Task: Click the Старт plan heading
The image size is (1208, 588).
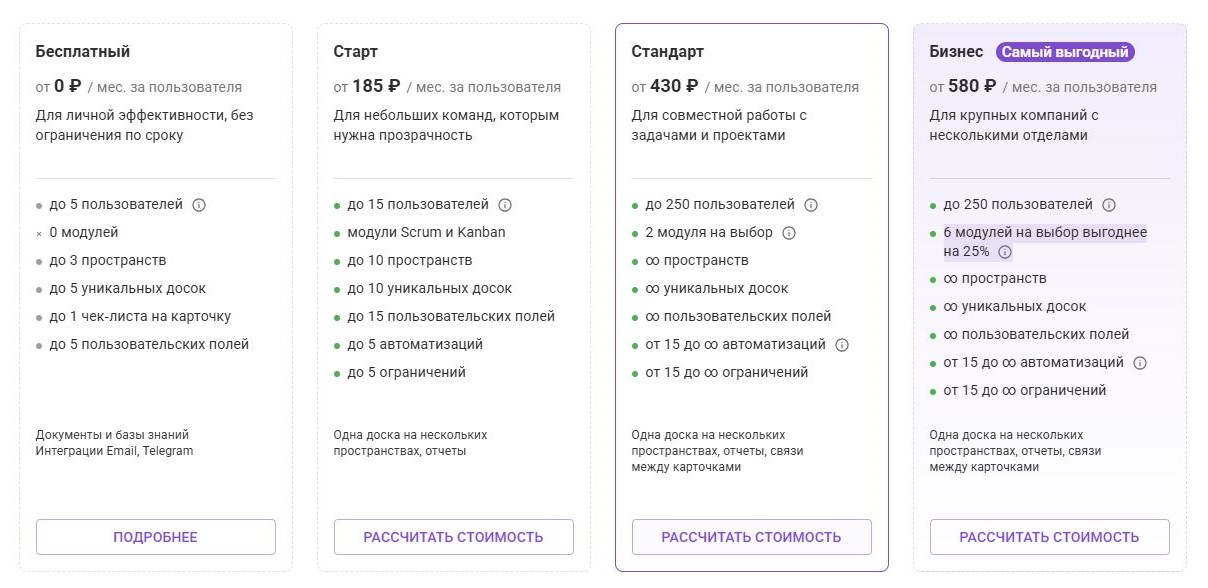Action: (x=356, y=52)
